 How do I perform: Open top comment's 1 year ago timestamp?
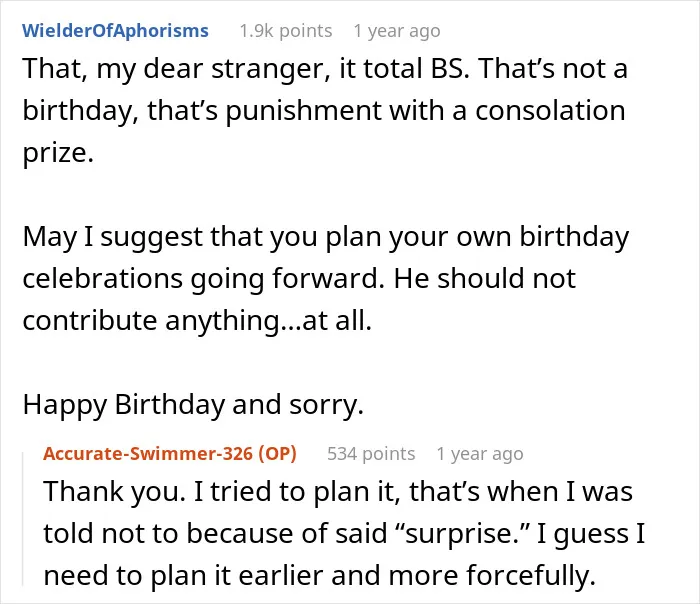click(397, 31)
